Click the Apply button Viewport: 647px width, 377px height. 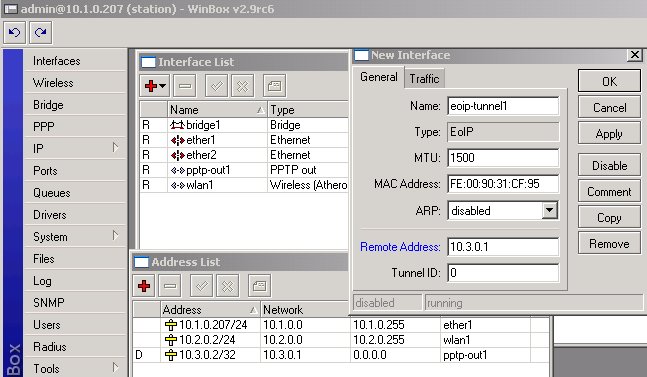[x=609, y=134]
